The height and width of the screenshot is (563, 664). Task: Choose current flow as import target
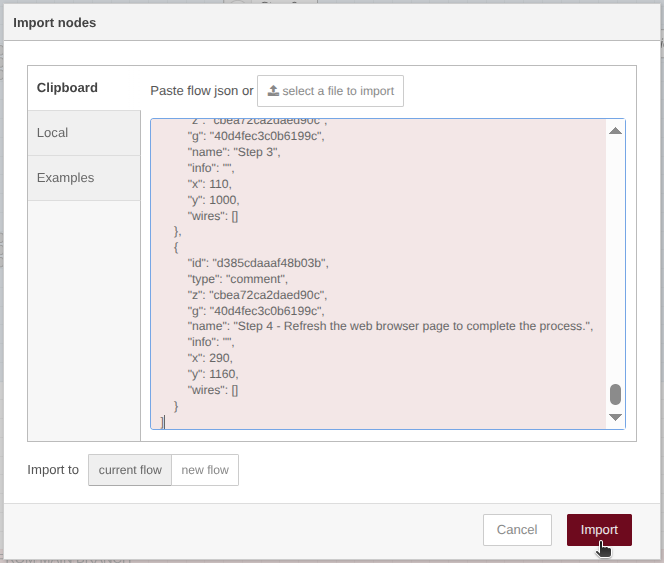130,470
